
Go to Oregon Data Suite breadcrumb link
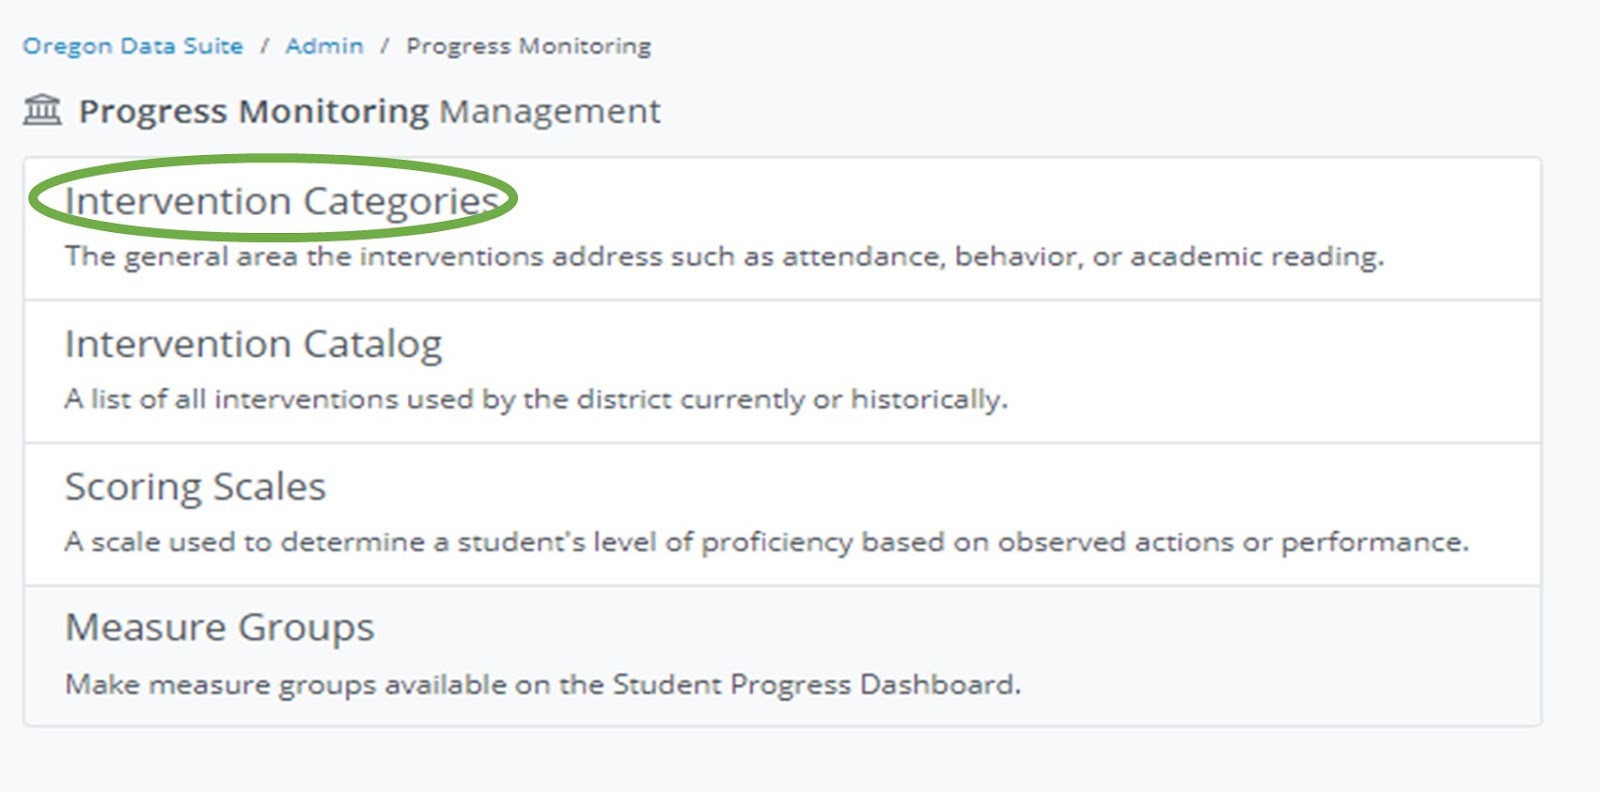click(132, 46)
